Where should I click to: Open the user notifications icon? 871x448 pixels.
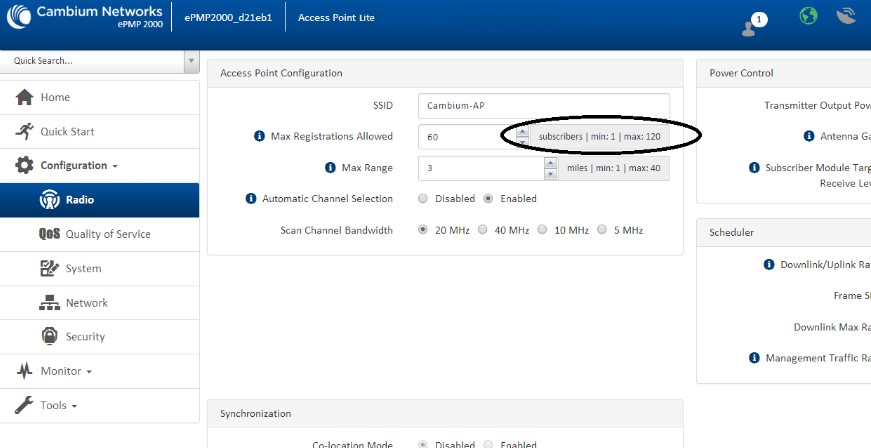click(x=754, y=25)
